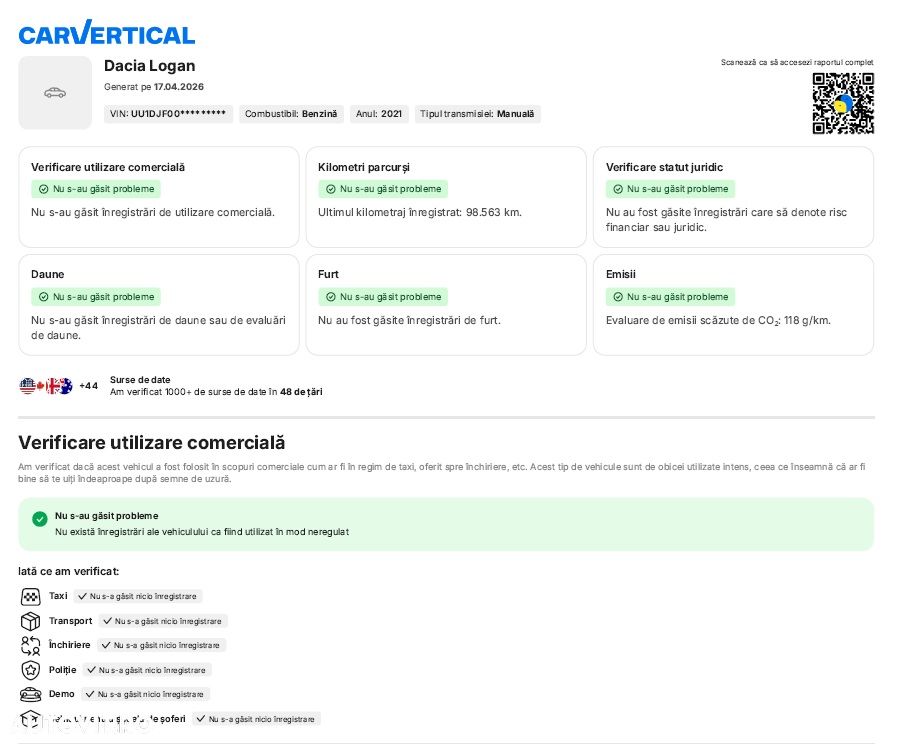Click Nu au fost găsite înregistrări de furt text
The width and height of the screenshot is (899, 744).
pos(409,320)
